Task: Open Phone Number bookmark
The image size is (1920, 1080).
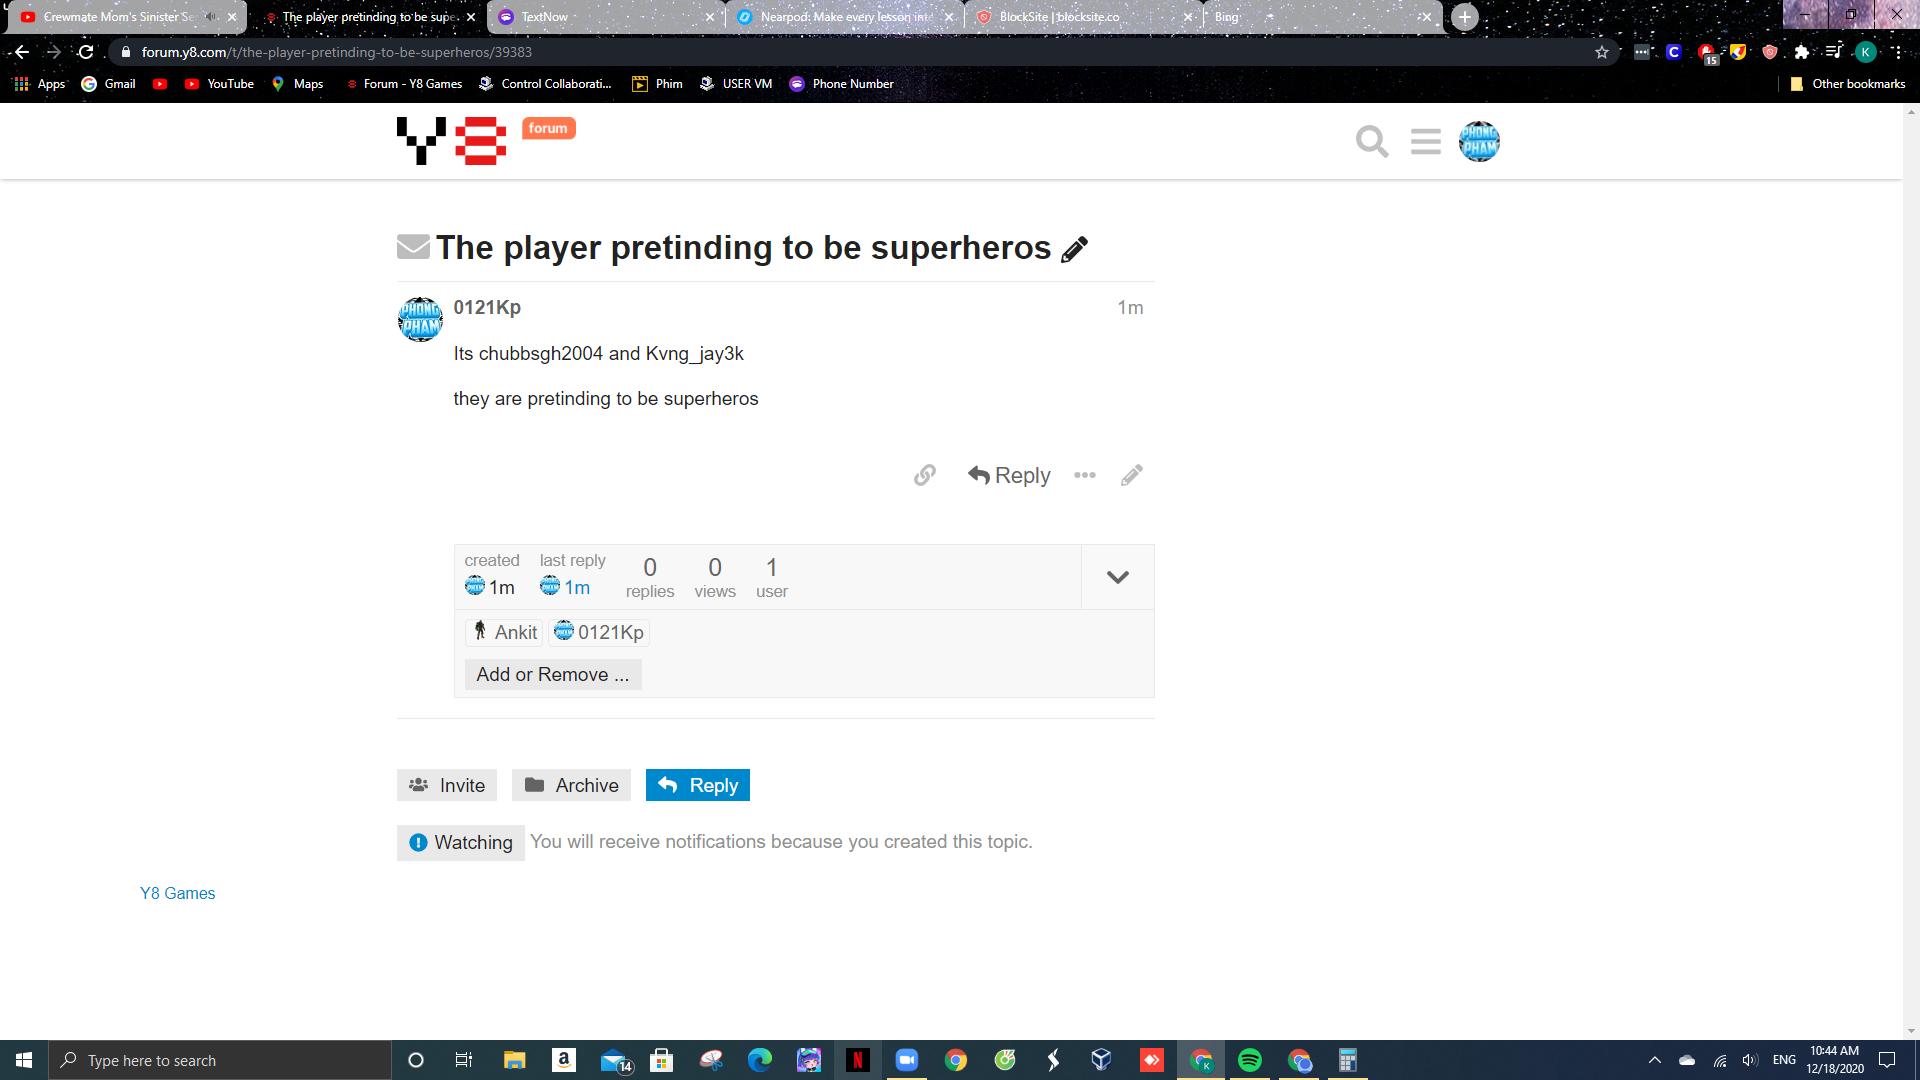Action: (841, 84)
